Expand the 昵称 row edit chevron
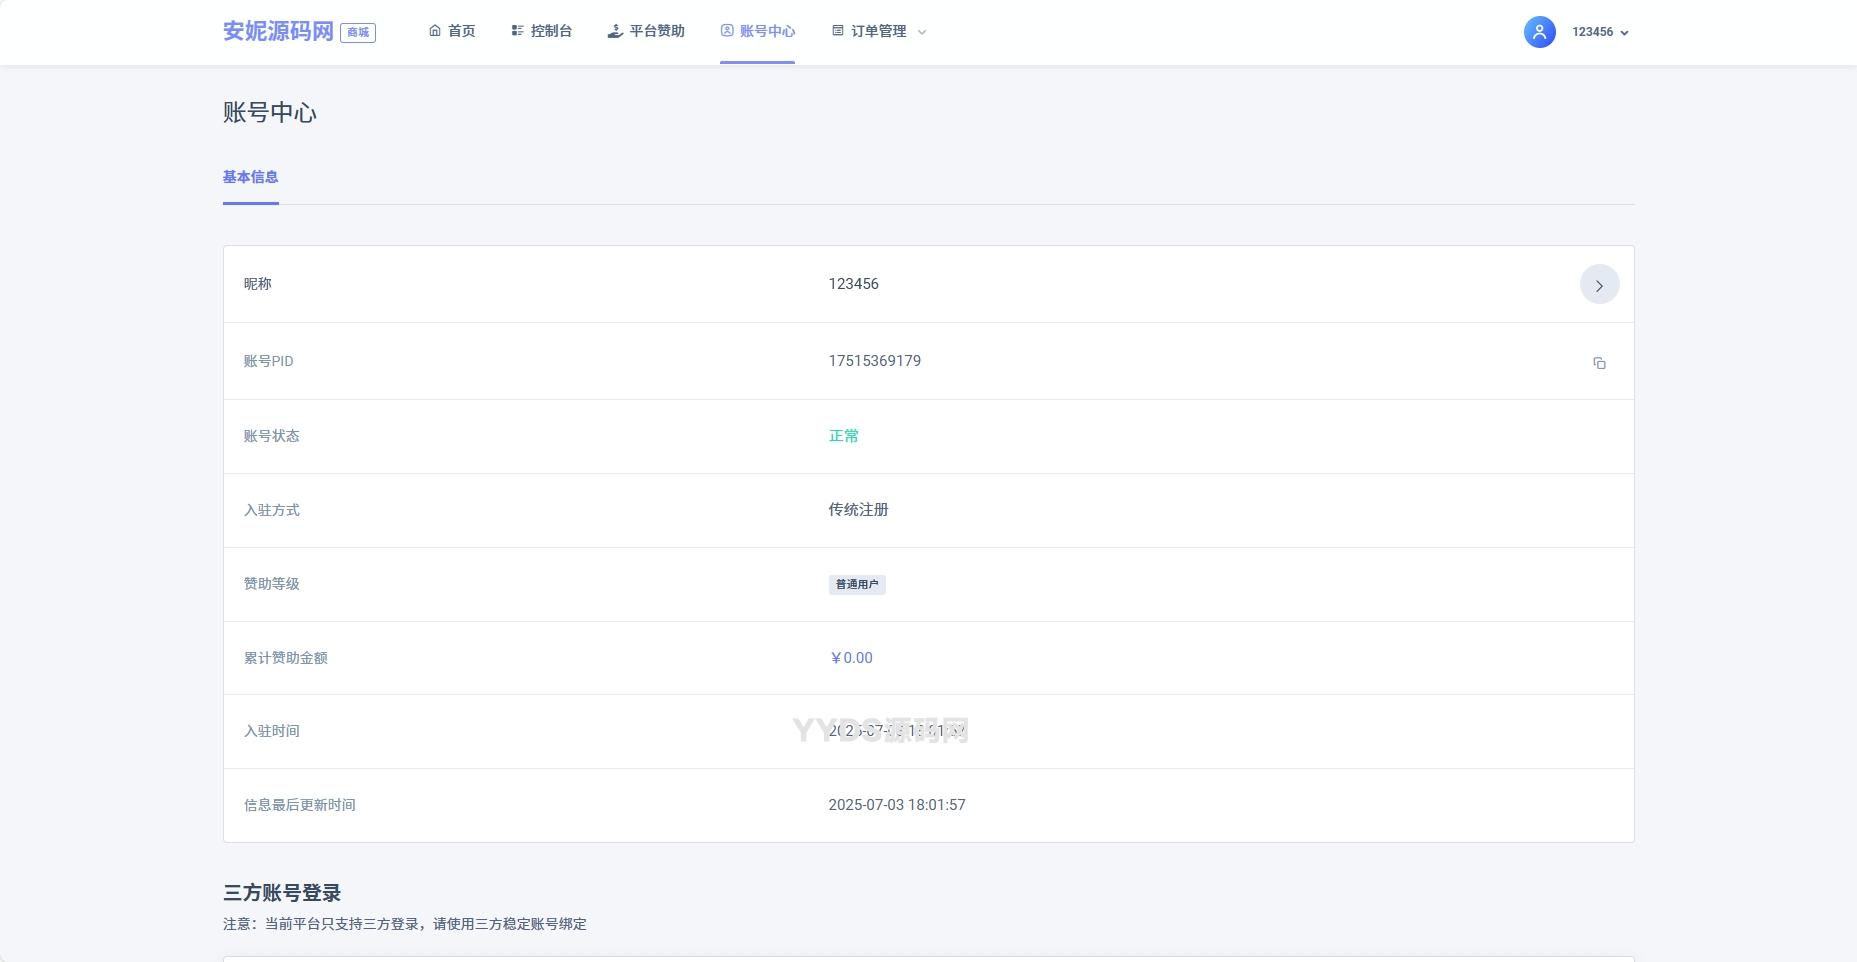This screenshot has height=962, width=1857. click(1599, 284)
